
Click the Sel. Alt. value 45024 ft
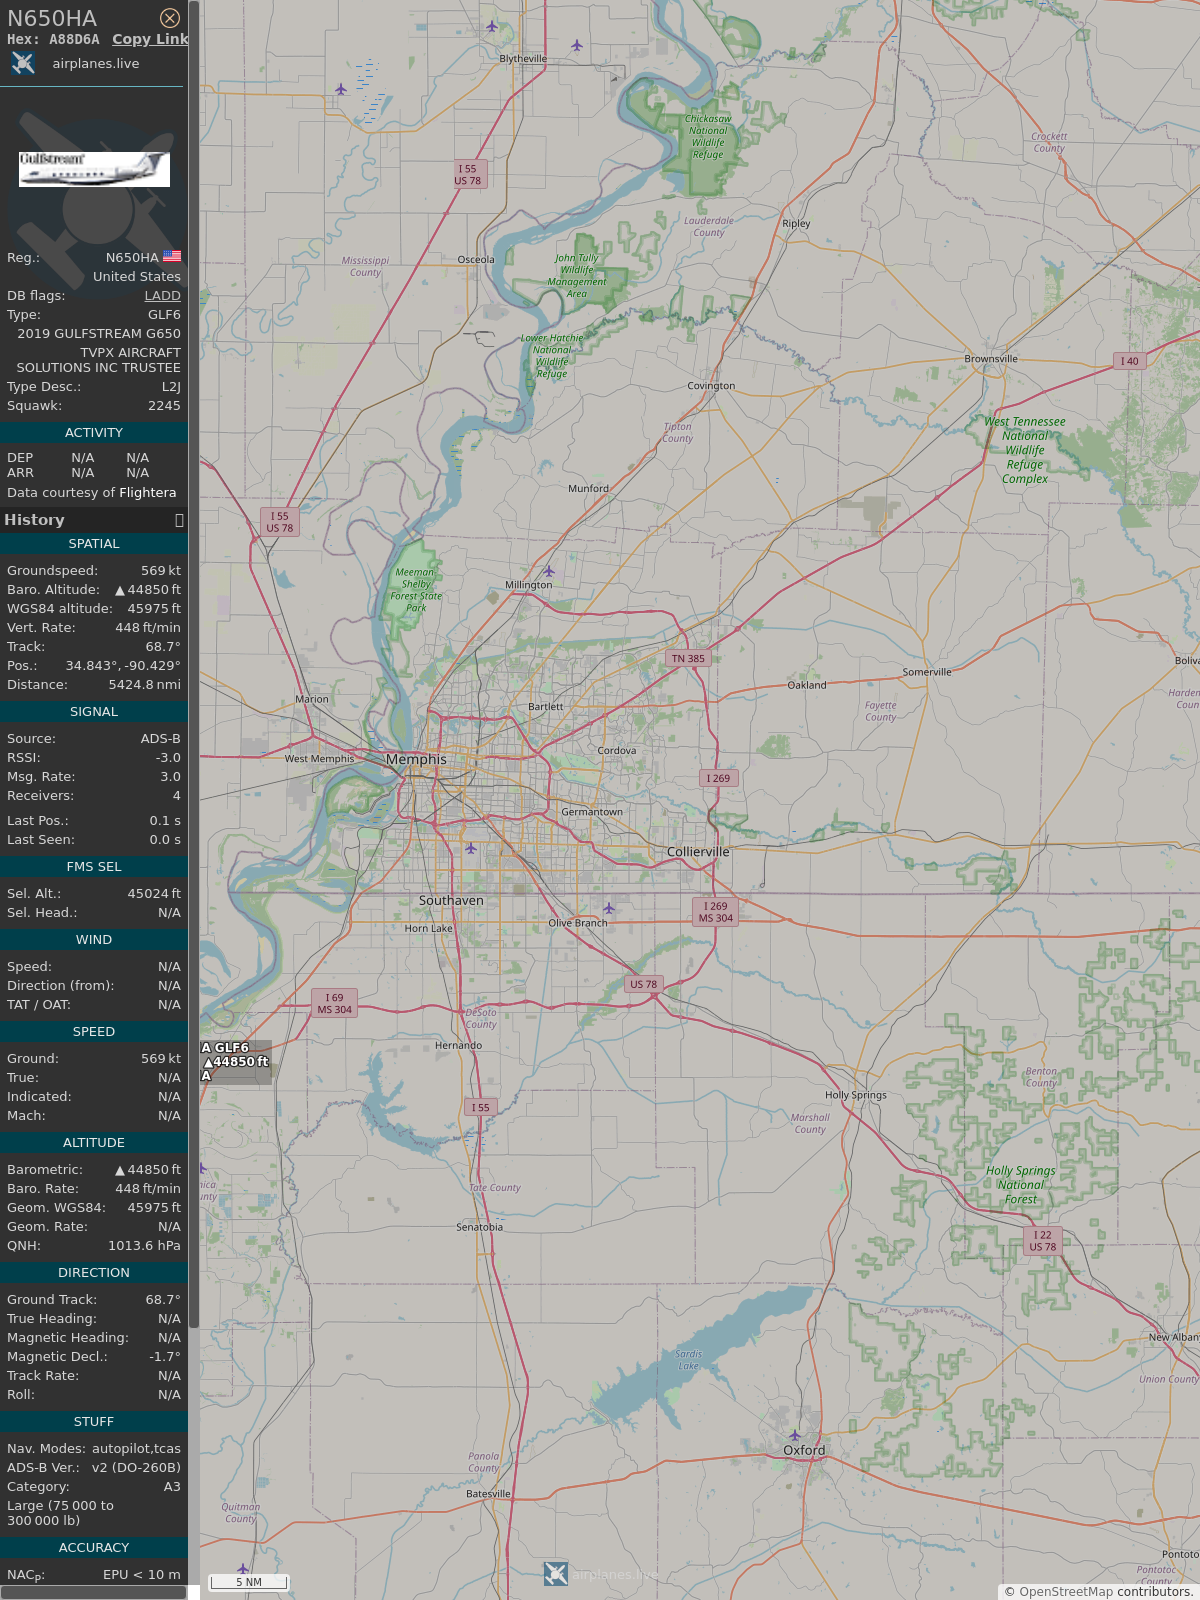point(154,894)
